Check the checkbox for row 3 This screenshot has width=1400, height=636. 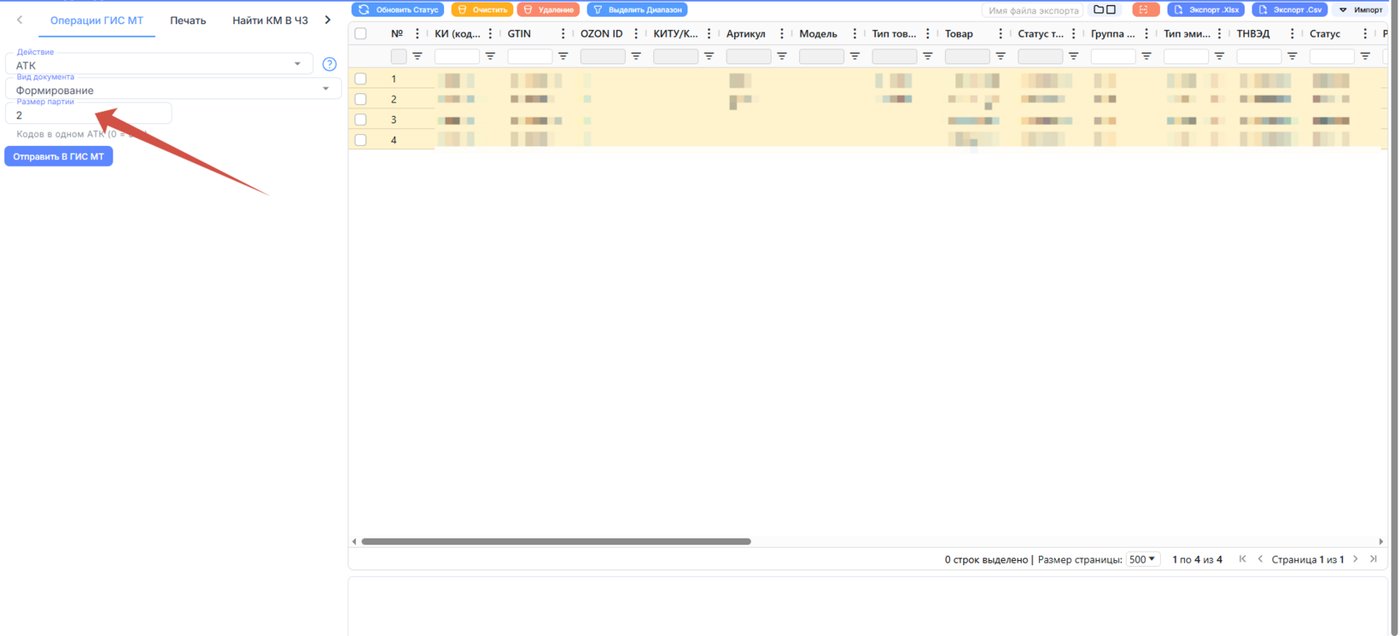pos(361,119)
